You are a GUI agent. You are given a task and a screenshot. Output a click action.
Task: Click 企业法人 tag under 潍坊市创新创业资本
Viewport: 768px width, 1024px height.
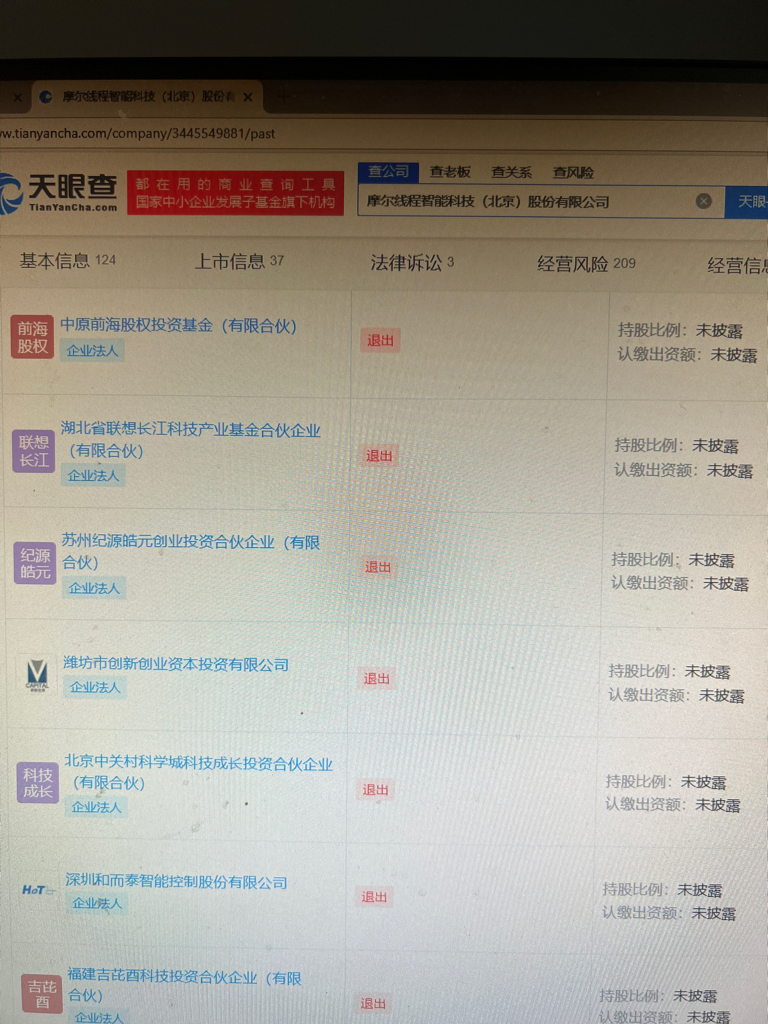95,687
